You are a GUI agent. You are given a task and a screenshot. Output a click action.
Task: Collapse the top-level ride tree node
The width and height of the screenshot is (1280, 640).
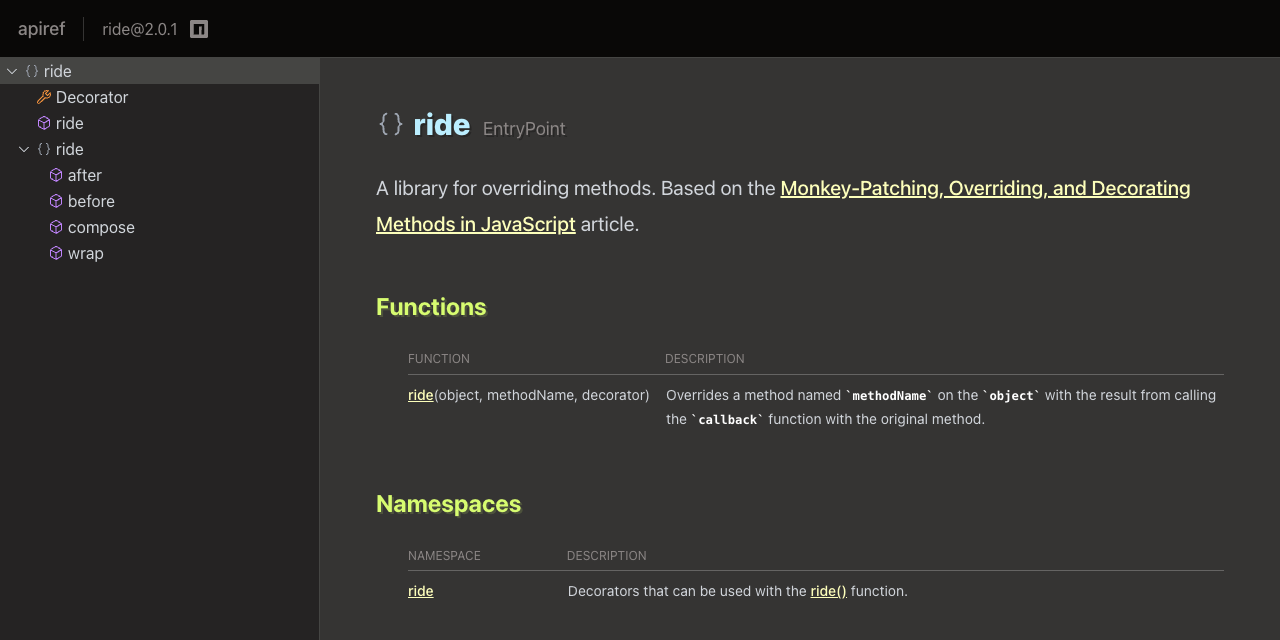12,71
